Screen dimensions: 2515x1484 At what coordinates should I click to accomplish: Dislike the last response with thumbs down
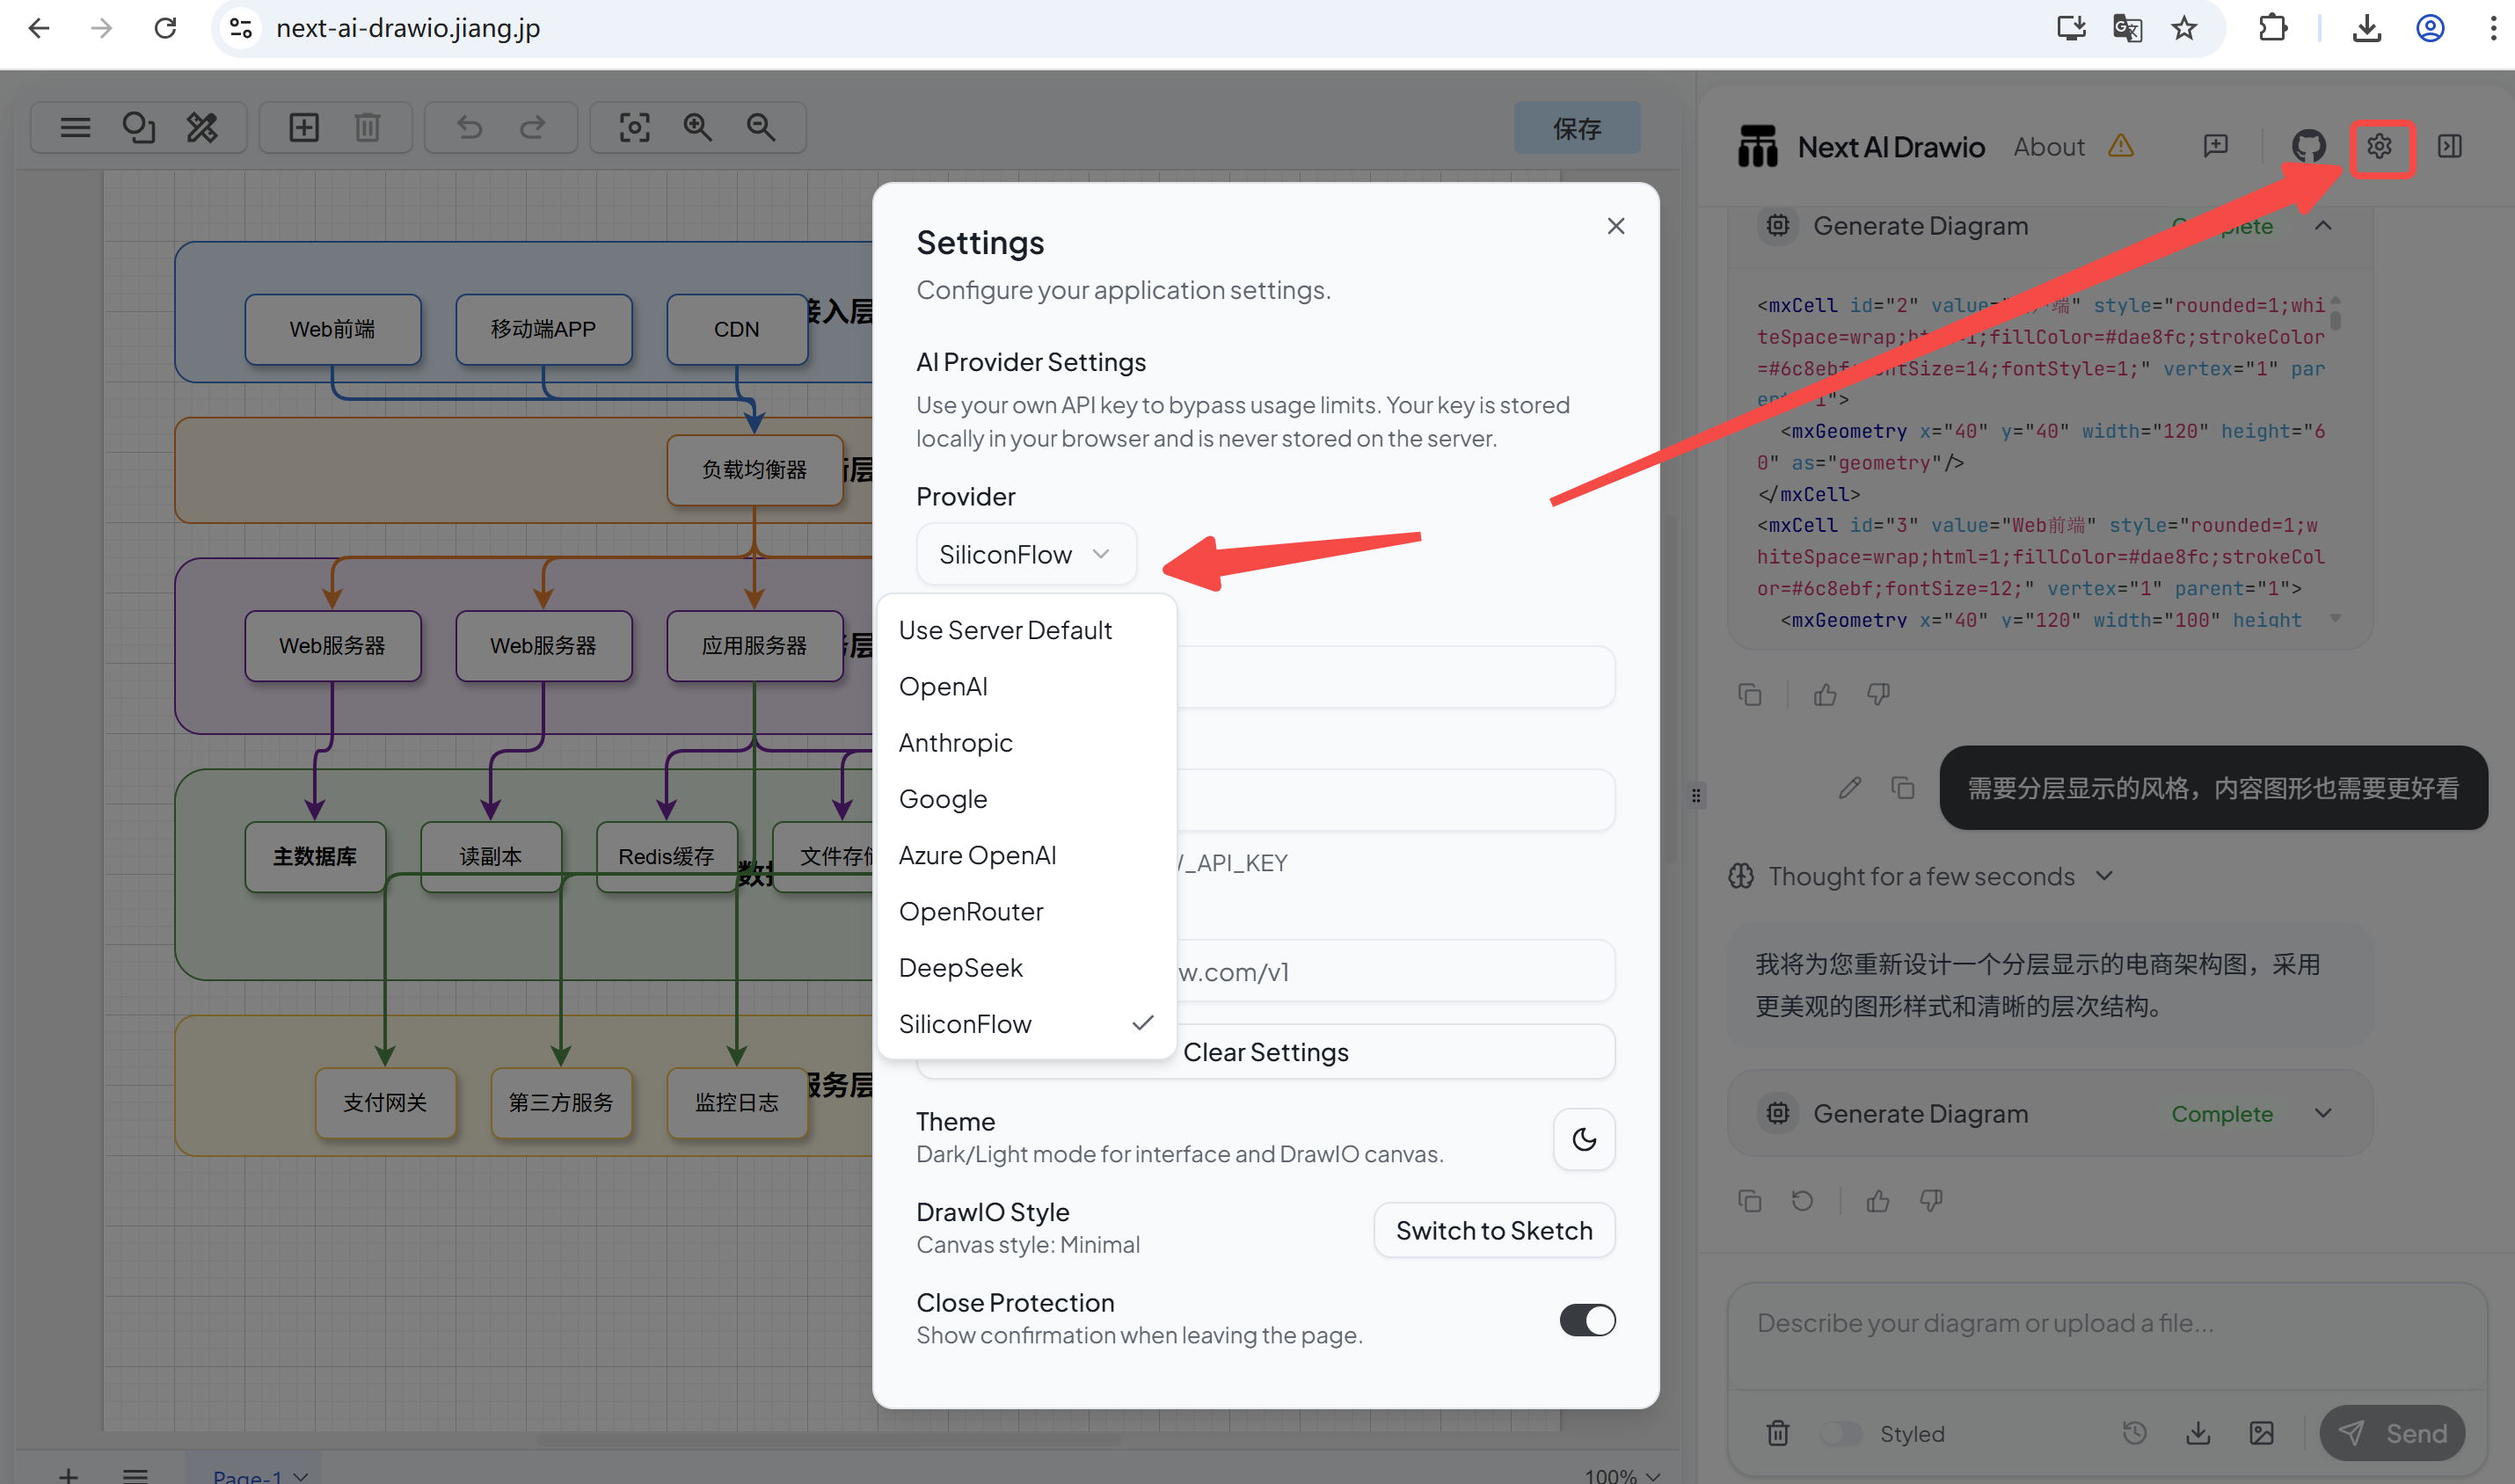pyautogui.click(x=1931, y=1200)
